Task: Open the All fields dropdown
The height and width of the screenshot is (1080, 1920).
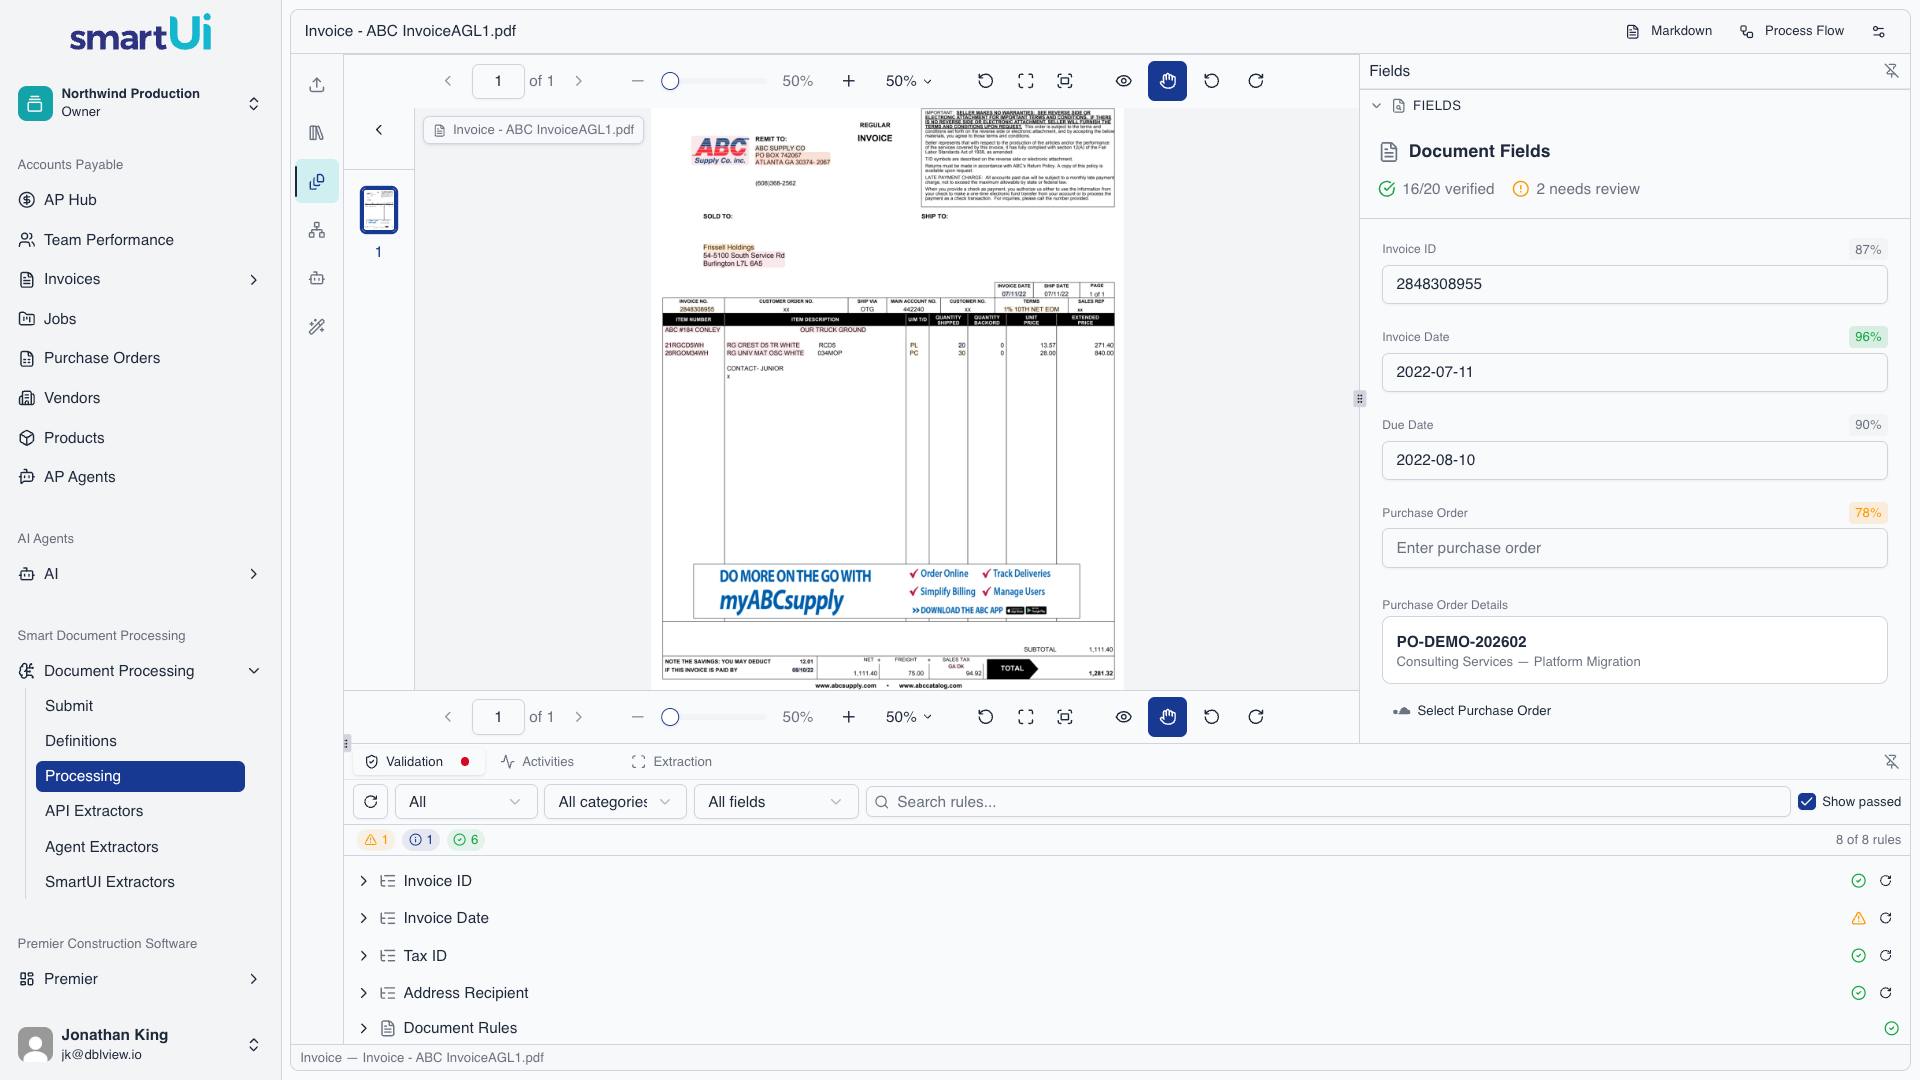Action: tap(776, 802)
